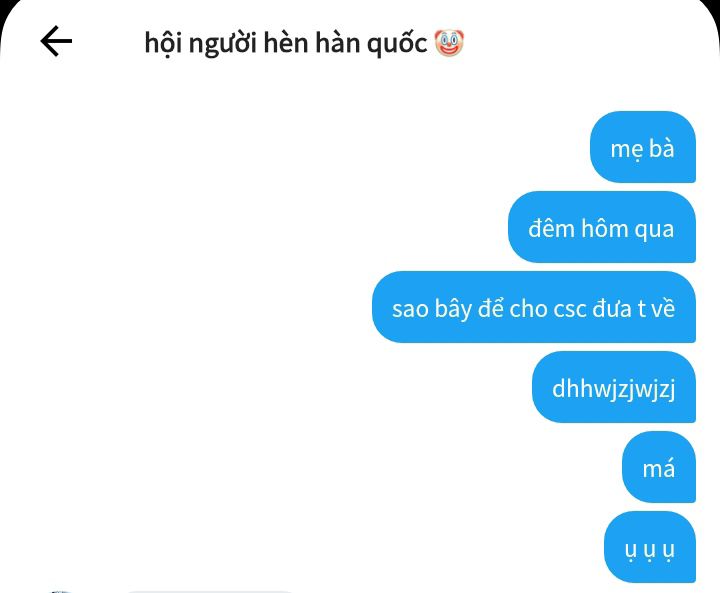Tap the partially visible incoming gray message
Screen dimensions: 720x593
pos(209,592)
